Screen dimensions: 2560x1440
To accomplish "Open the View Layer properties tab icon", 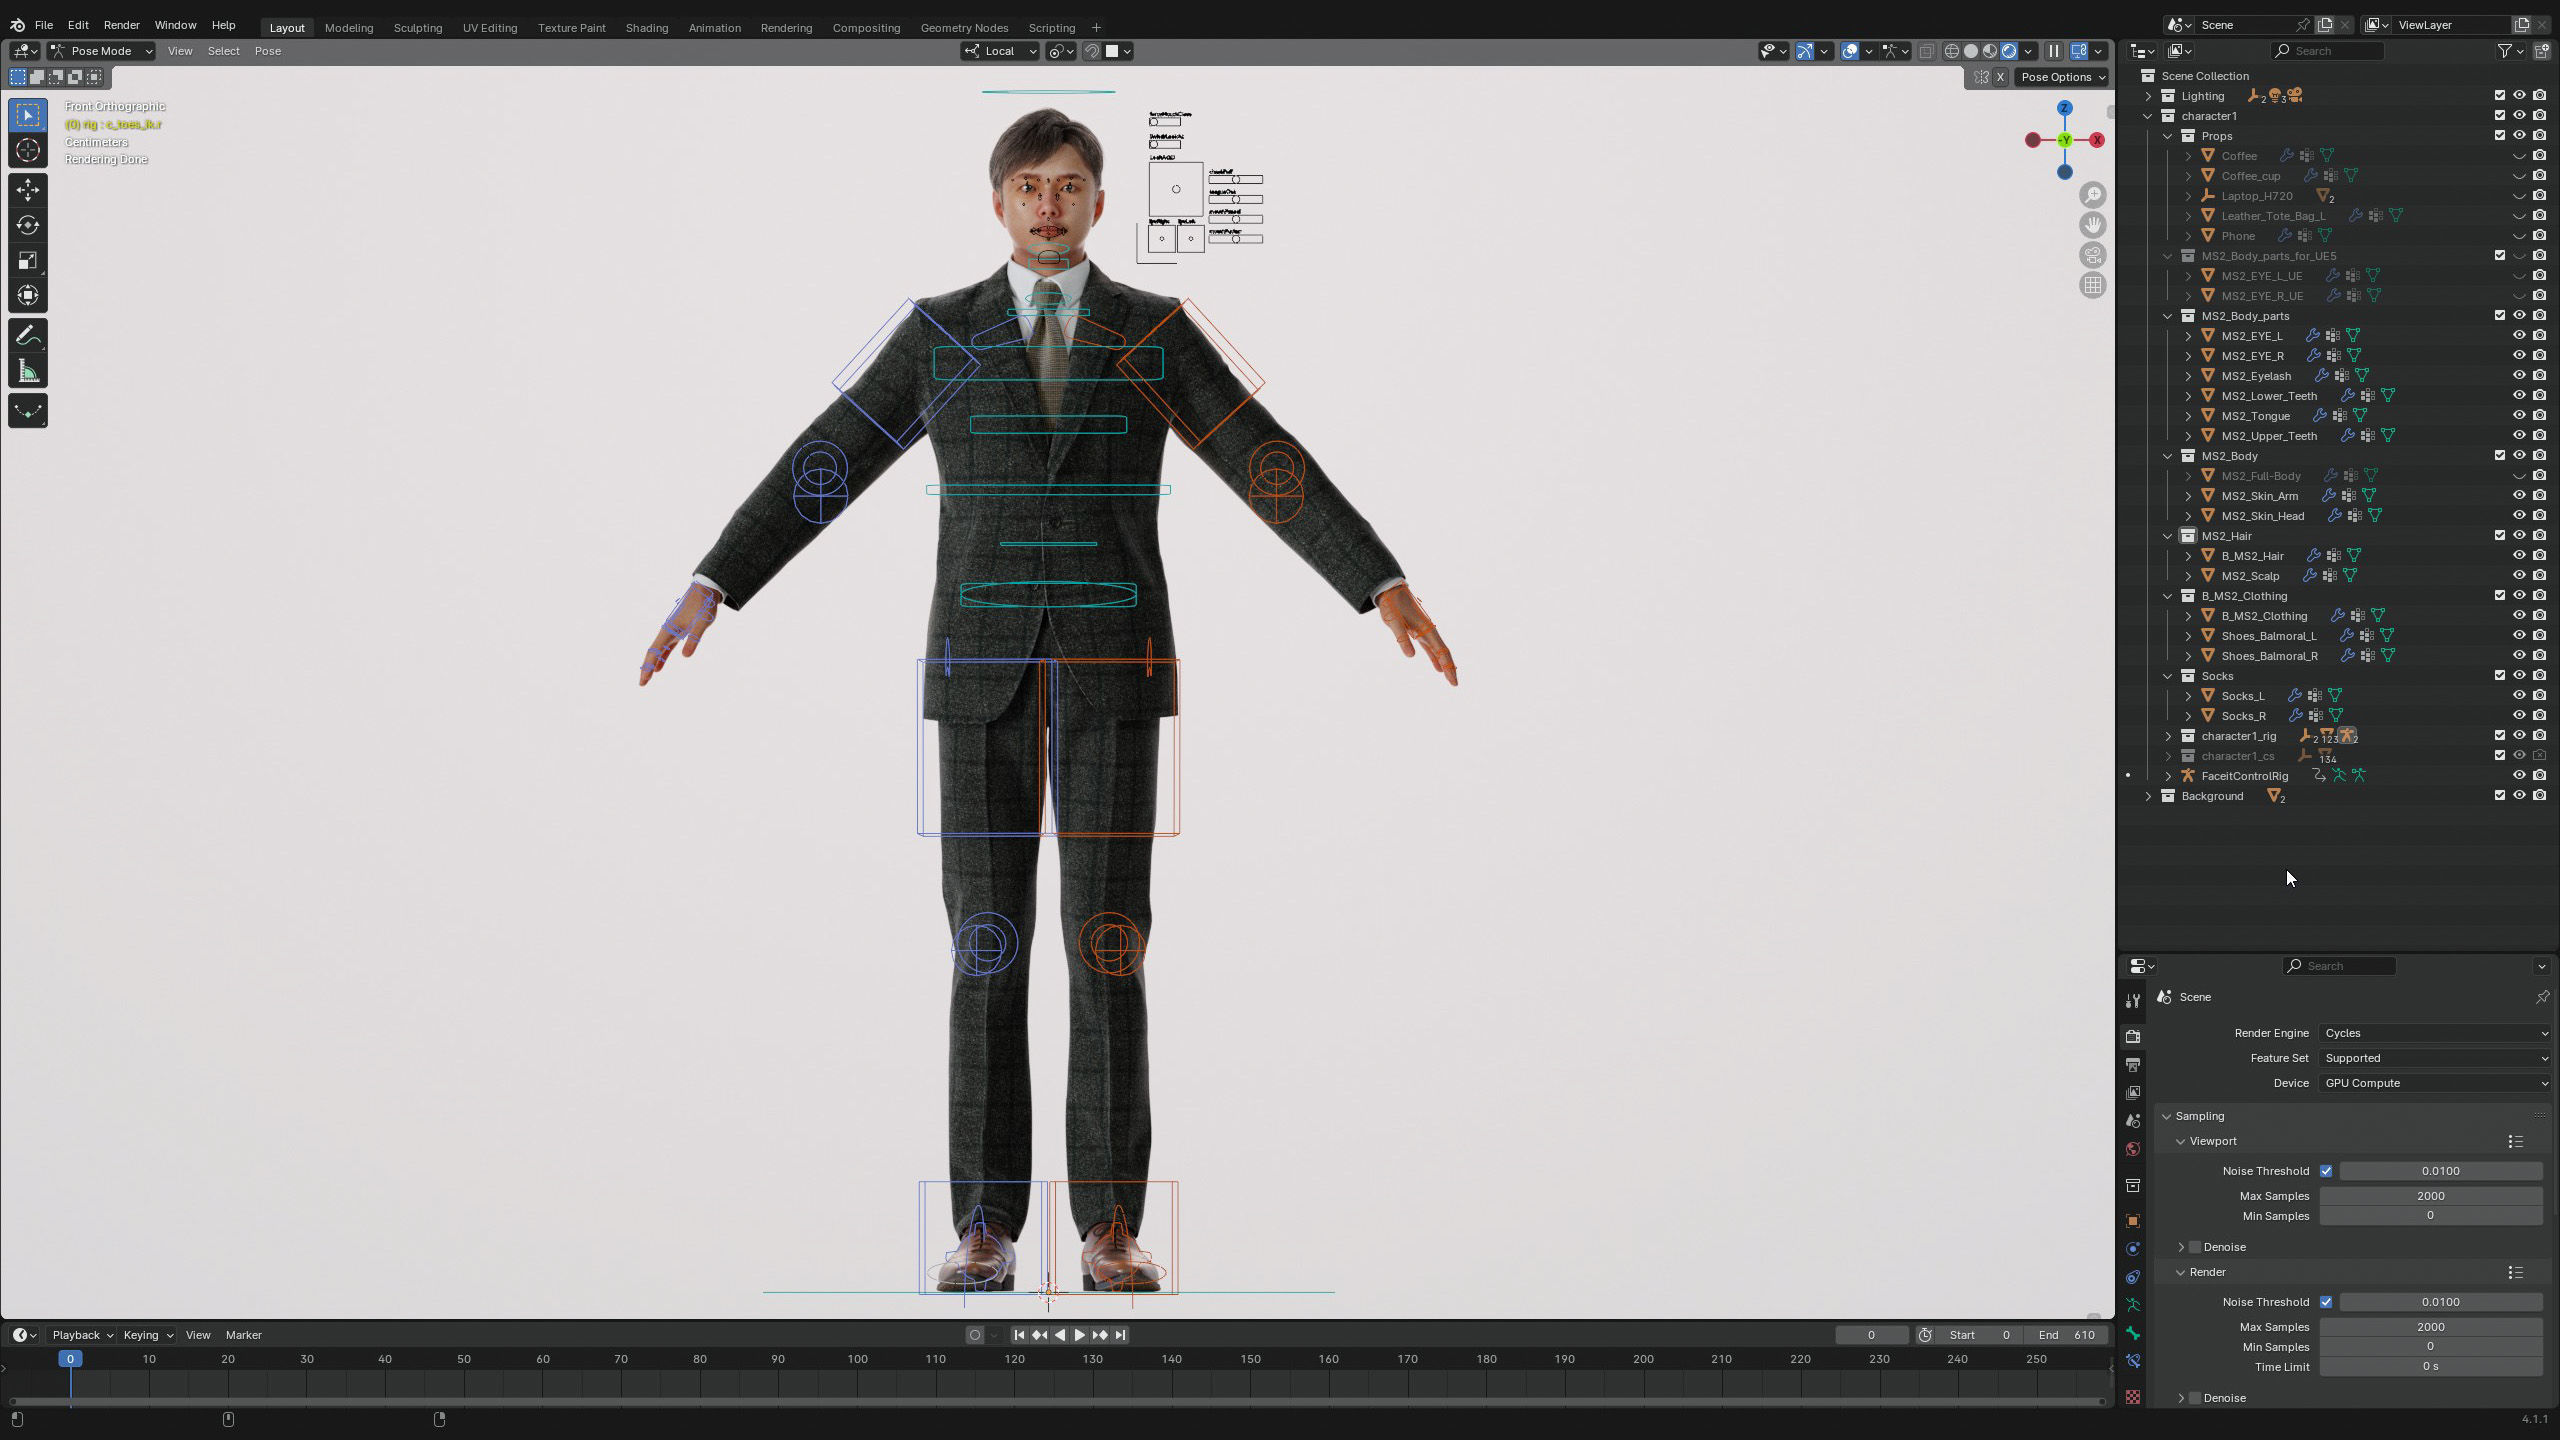I will tap(2133, 1092).
